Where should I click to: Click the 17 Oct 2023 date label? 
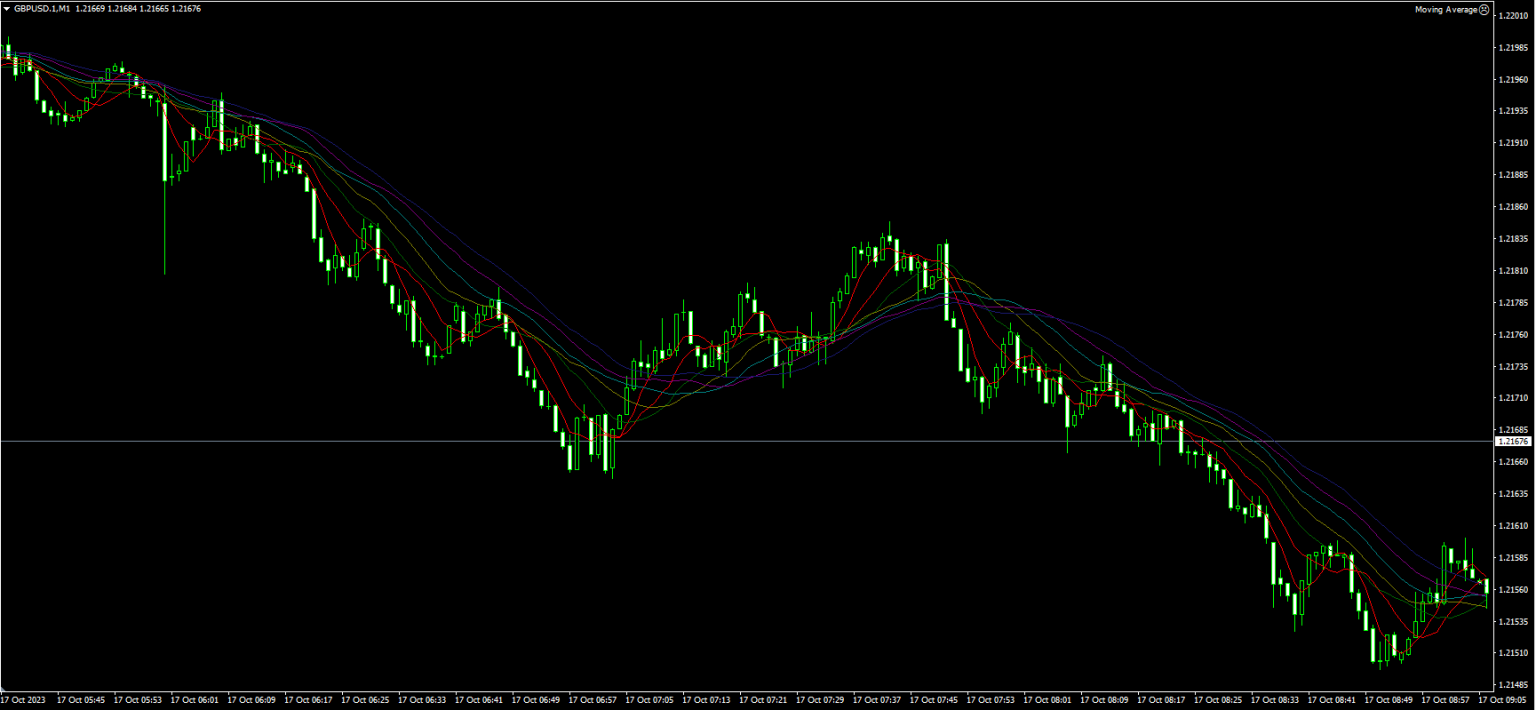(x=22, y=700)
